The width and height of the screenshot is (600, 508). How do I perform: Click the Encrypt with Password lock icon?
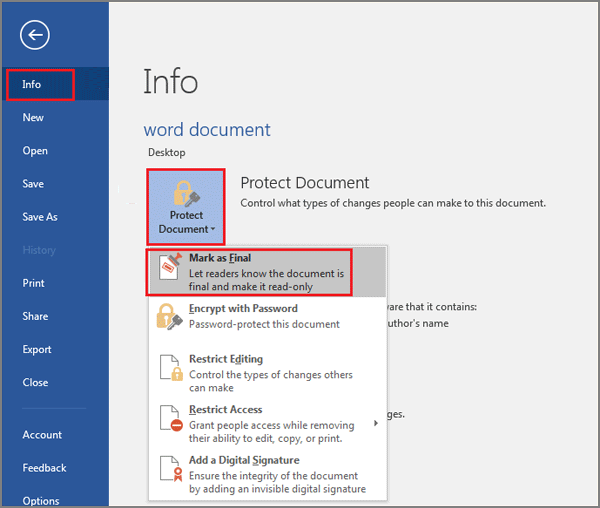[170, 317]
